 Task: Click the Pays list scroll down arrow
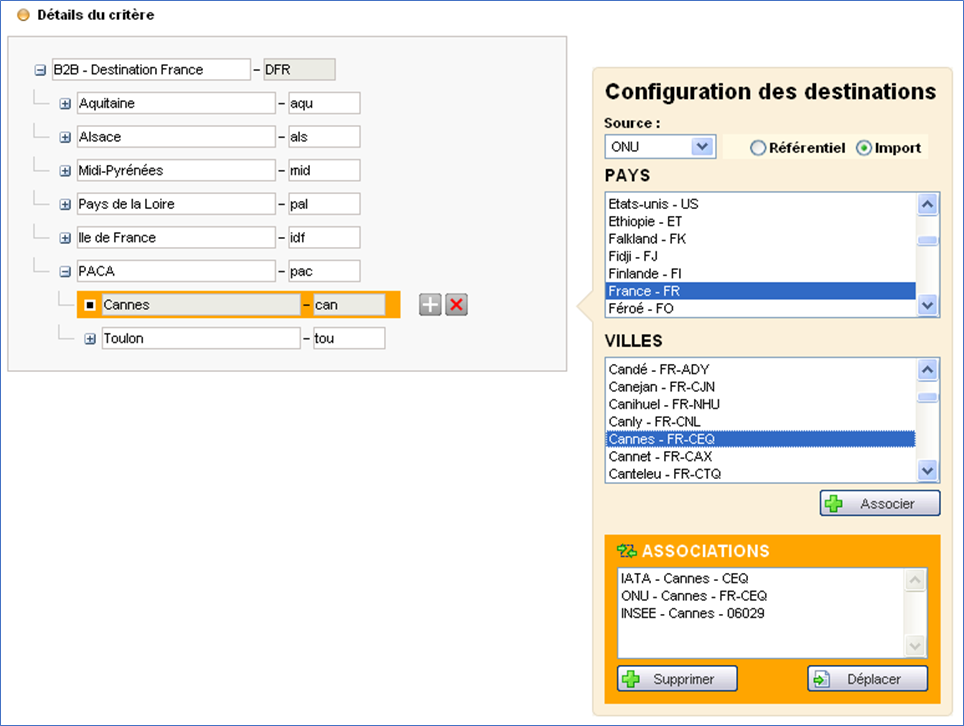pyautogui.click(x=927, y=306)
